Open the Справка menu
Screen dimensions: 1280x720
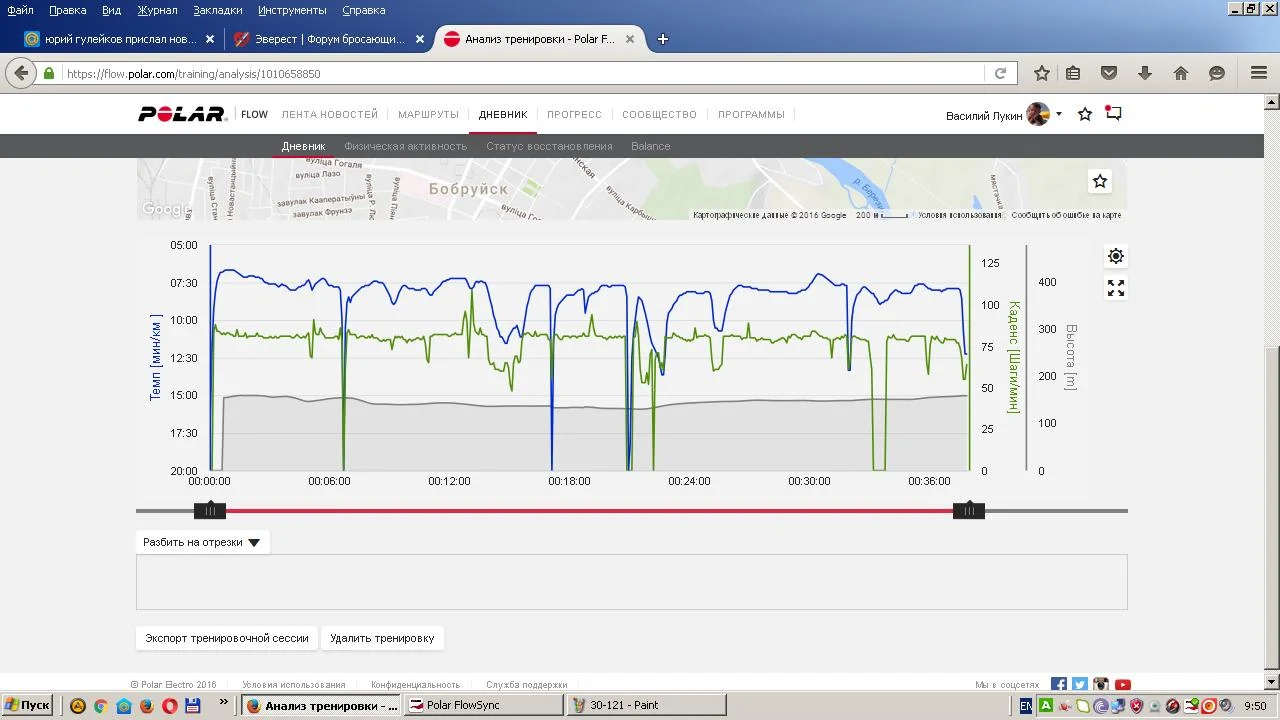[x=363, y=10]
